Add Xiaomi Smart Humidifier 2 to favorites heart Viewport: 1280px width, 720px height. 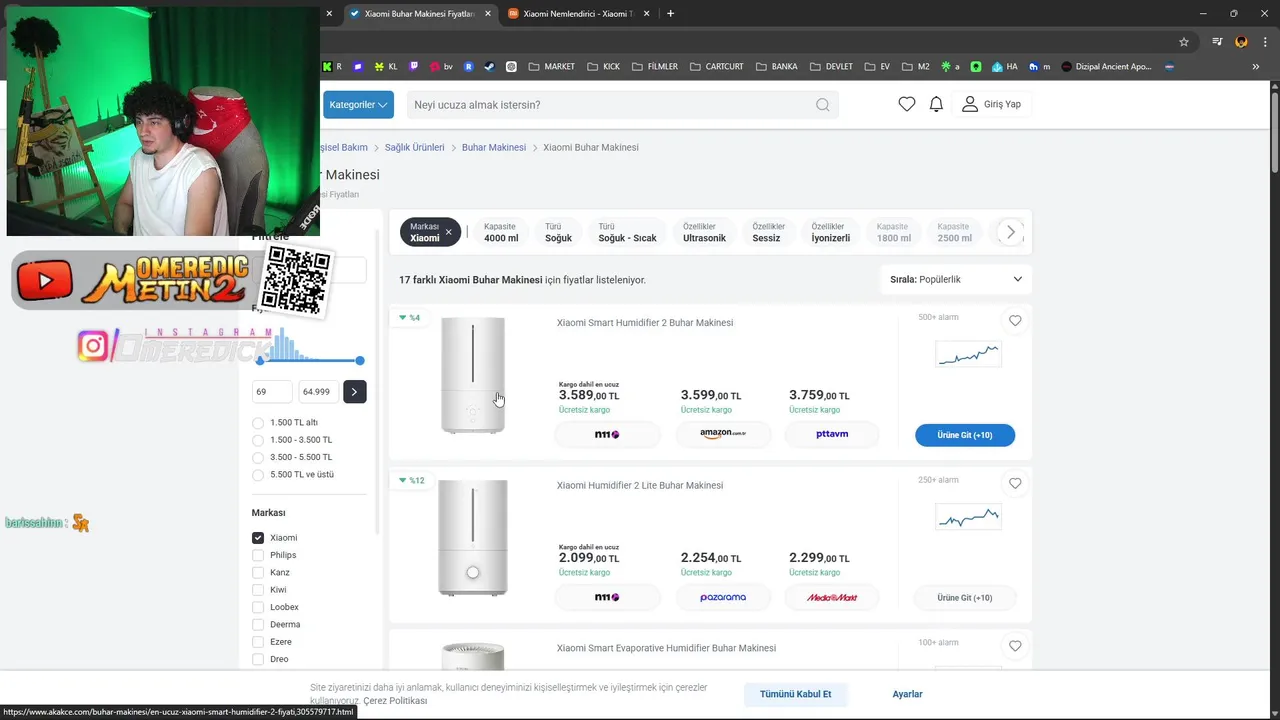pos(1015,321)
